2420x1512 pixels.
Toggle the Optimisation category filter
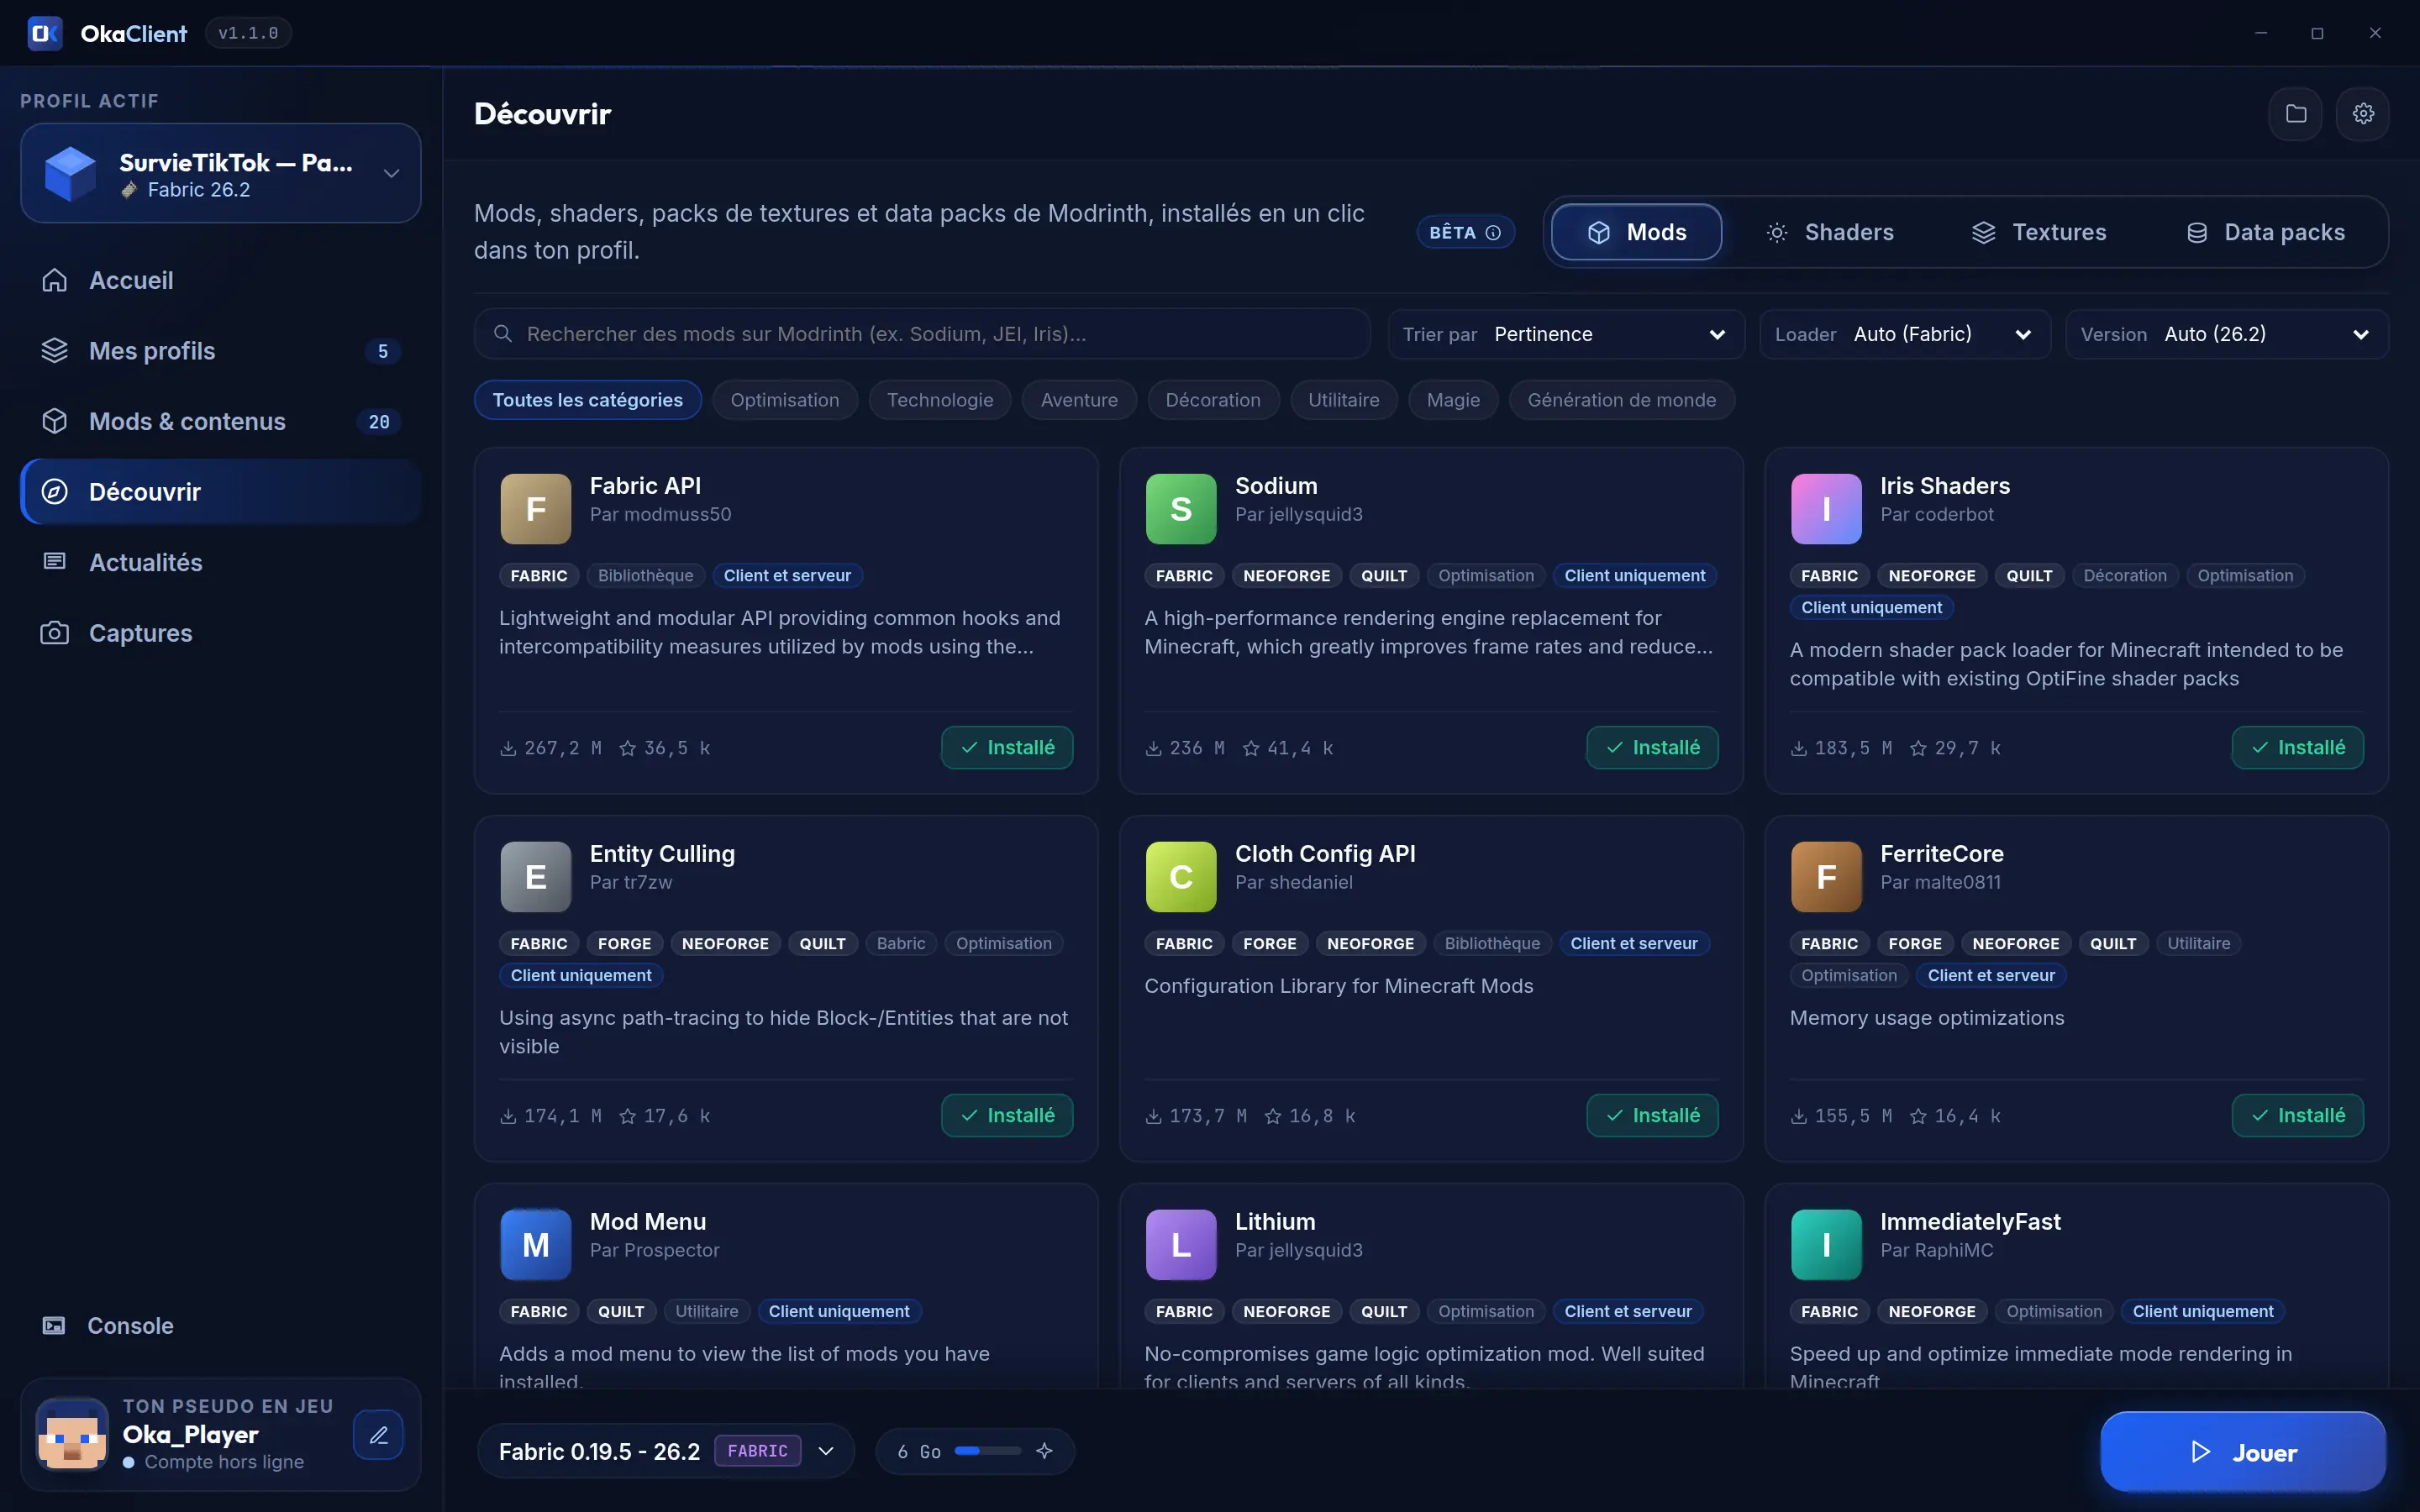[785, 400]
